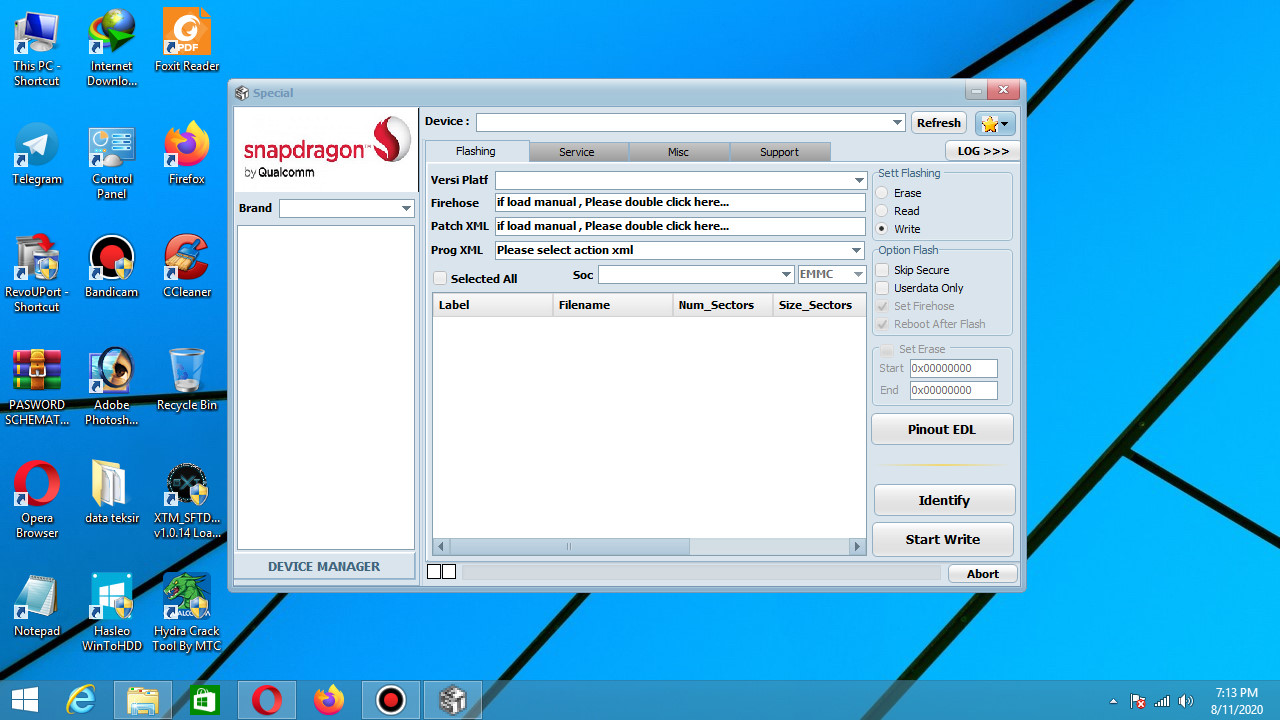Open PASWORD SCHEMATIC archive on desktop

[36, 387]
